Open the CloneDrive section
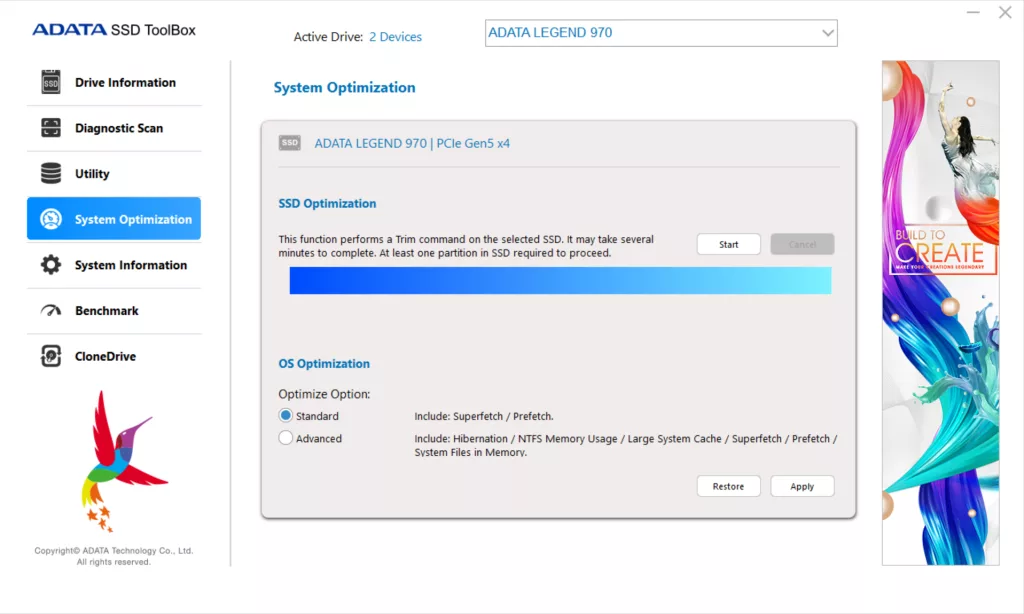Screen dimensions: 1024x614 (x=114, y=356)
